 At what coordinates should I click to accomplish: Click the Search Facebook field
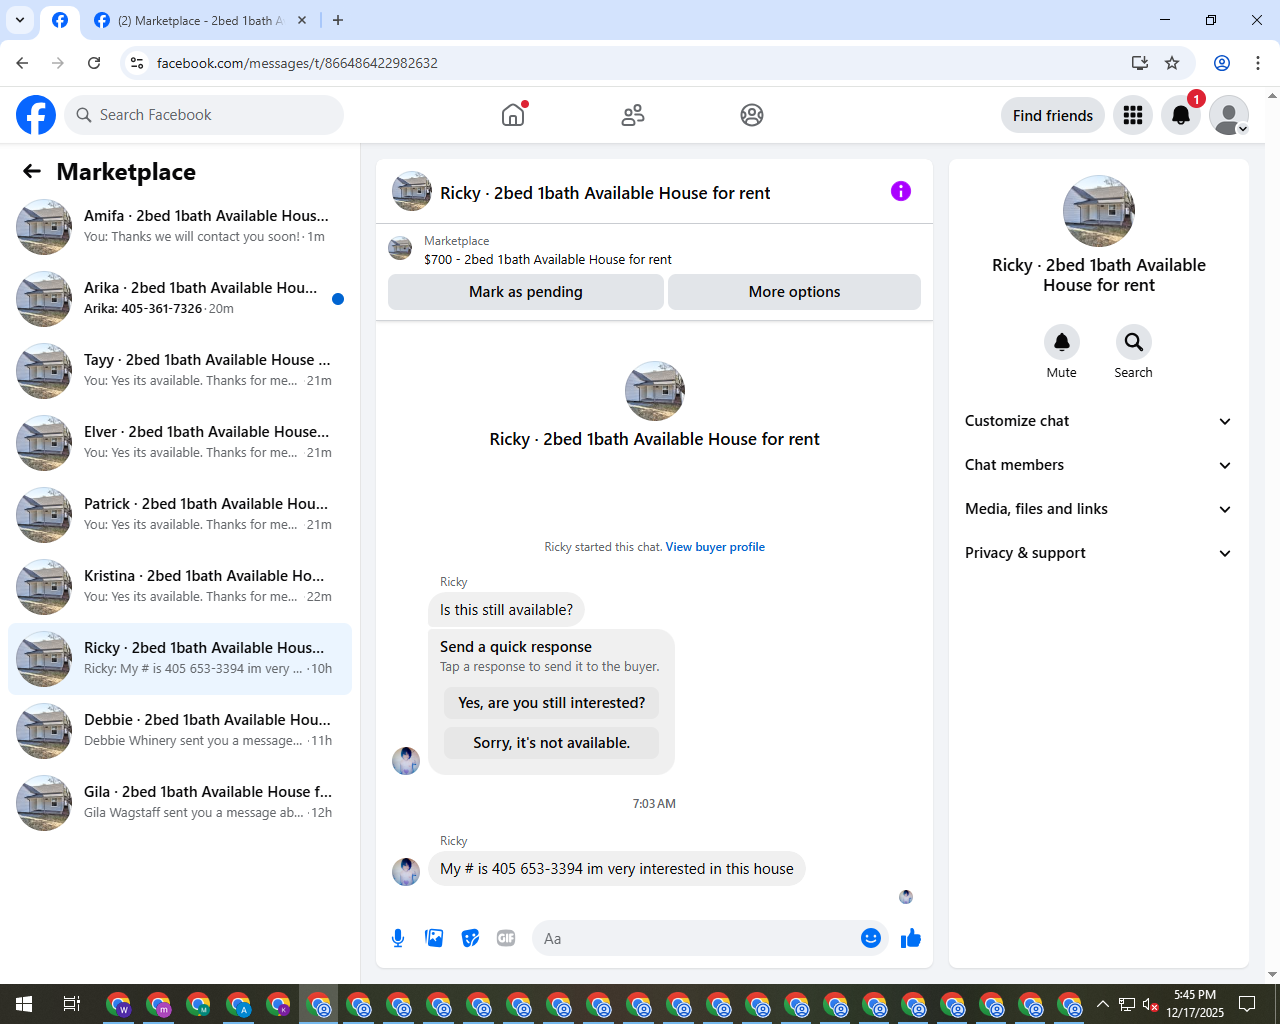204,115
